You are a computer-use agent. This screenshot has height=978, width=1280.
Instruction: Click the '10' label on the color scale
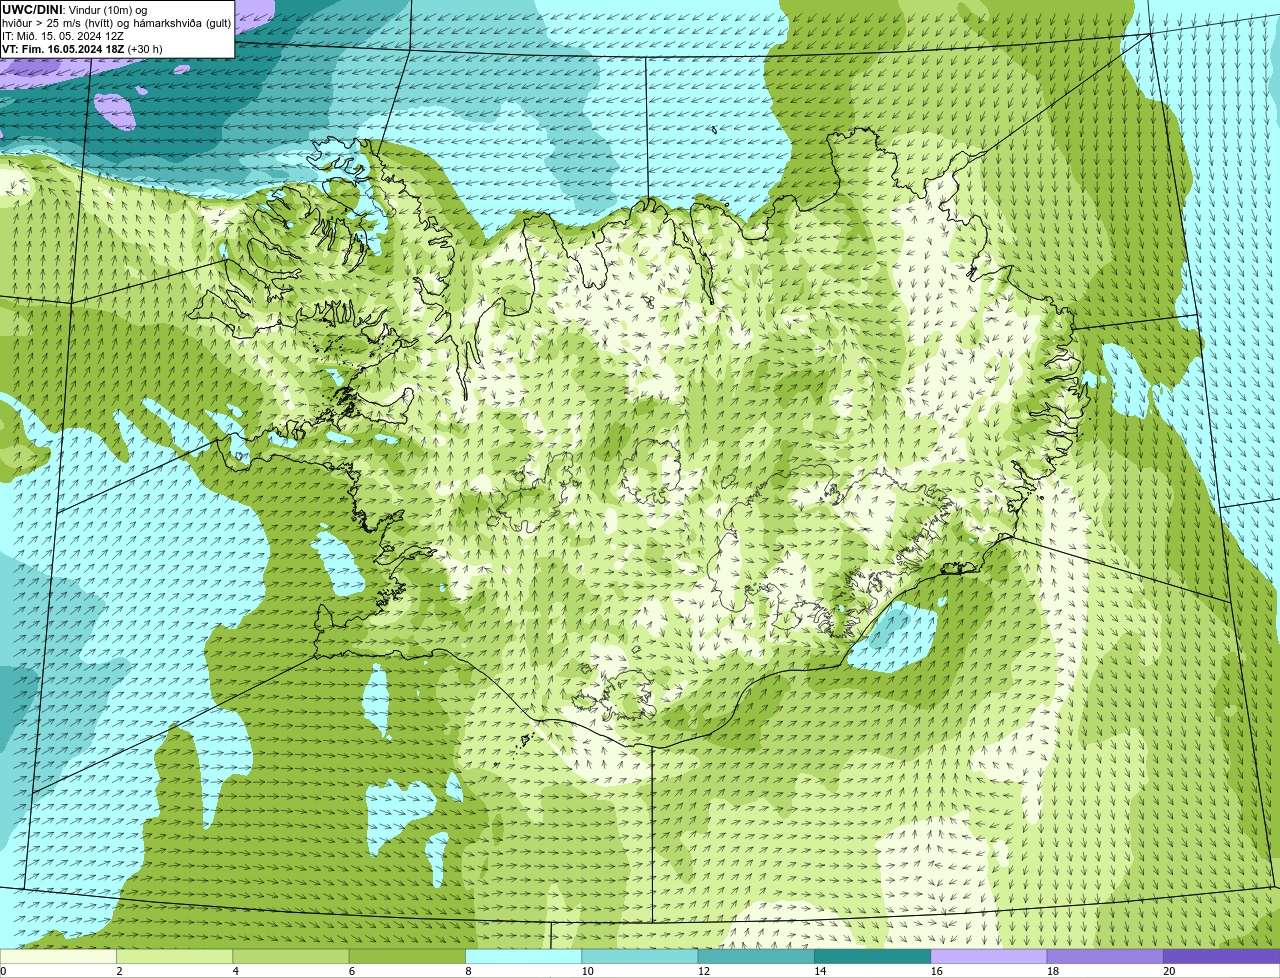(587, 971)
